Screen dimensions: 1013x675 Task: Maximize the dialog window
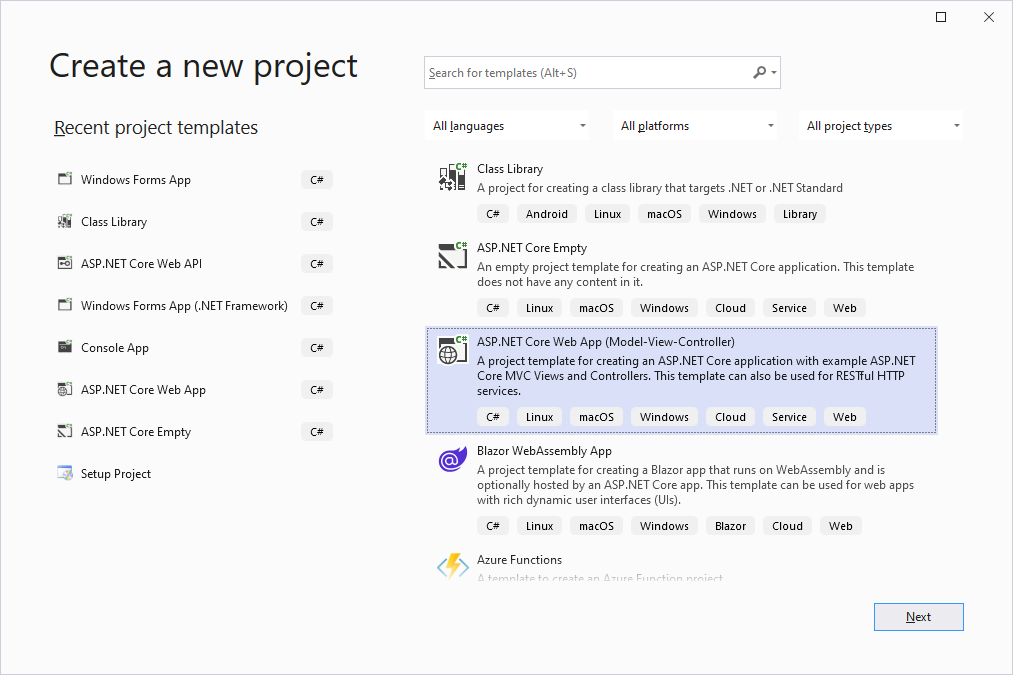tap(941, 17)
